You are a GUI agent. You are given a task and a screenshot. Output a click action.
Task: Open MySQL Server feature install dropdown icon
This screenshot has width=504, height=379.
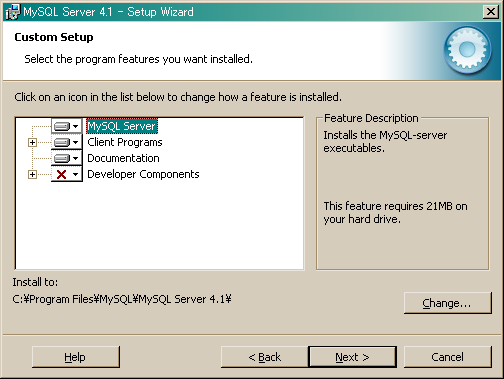(x=66, y=126)
